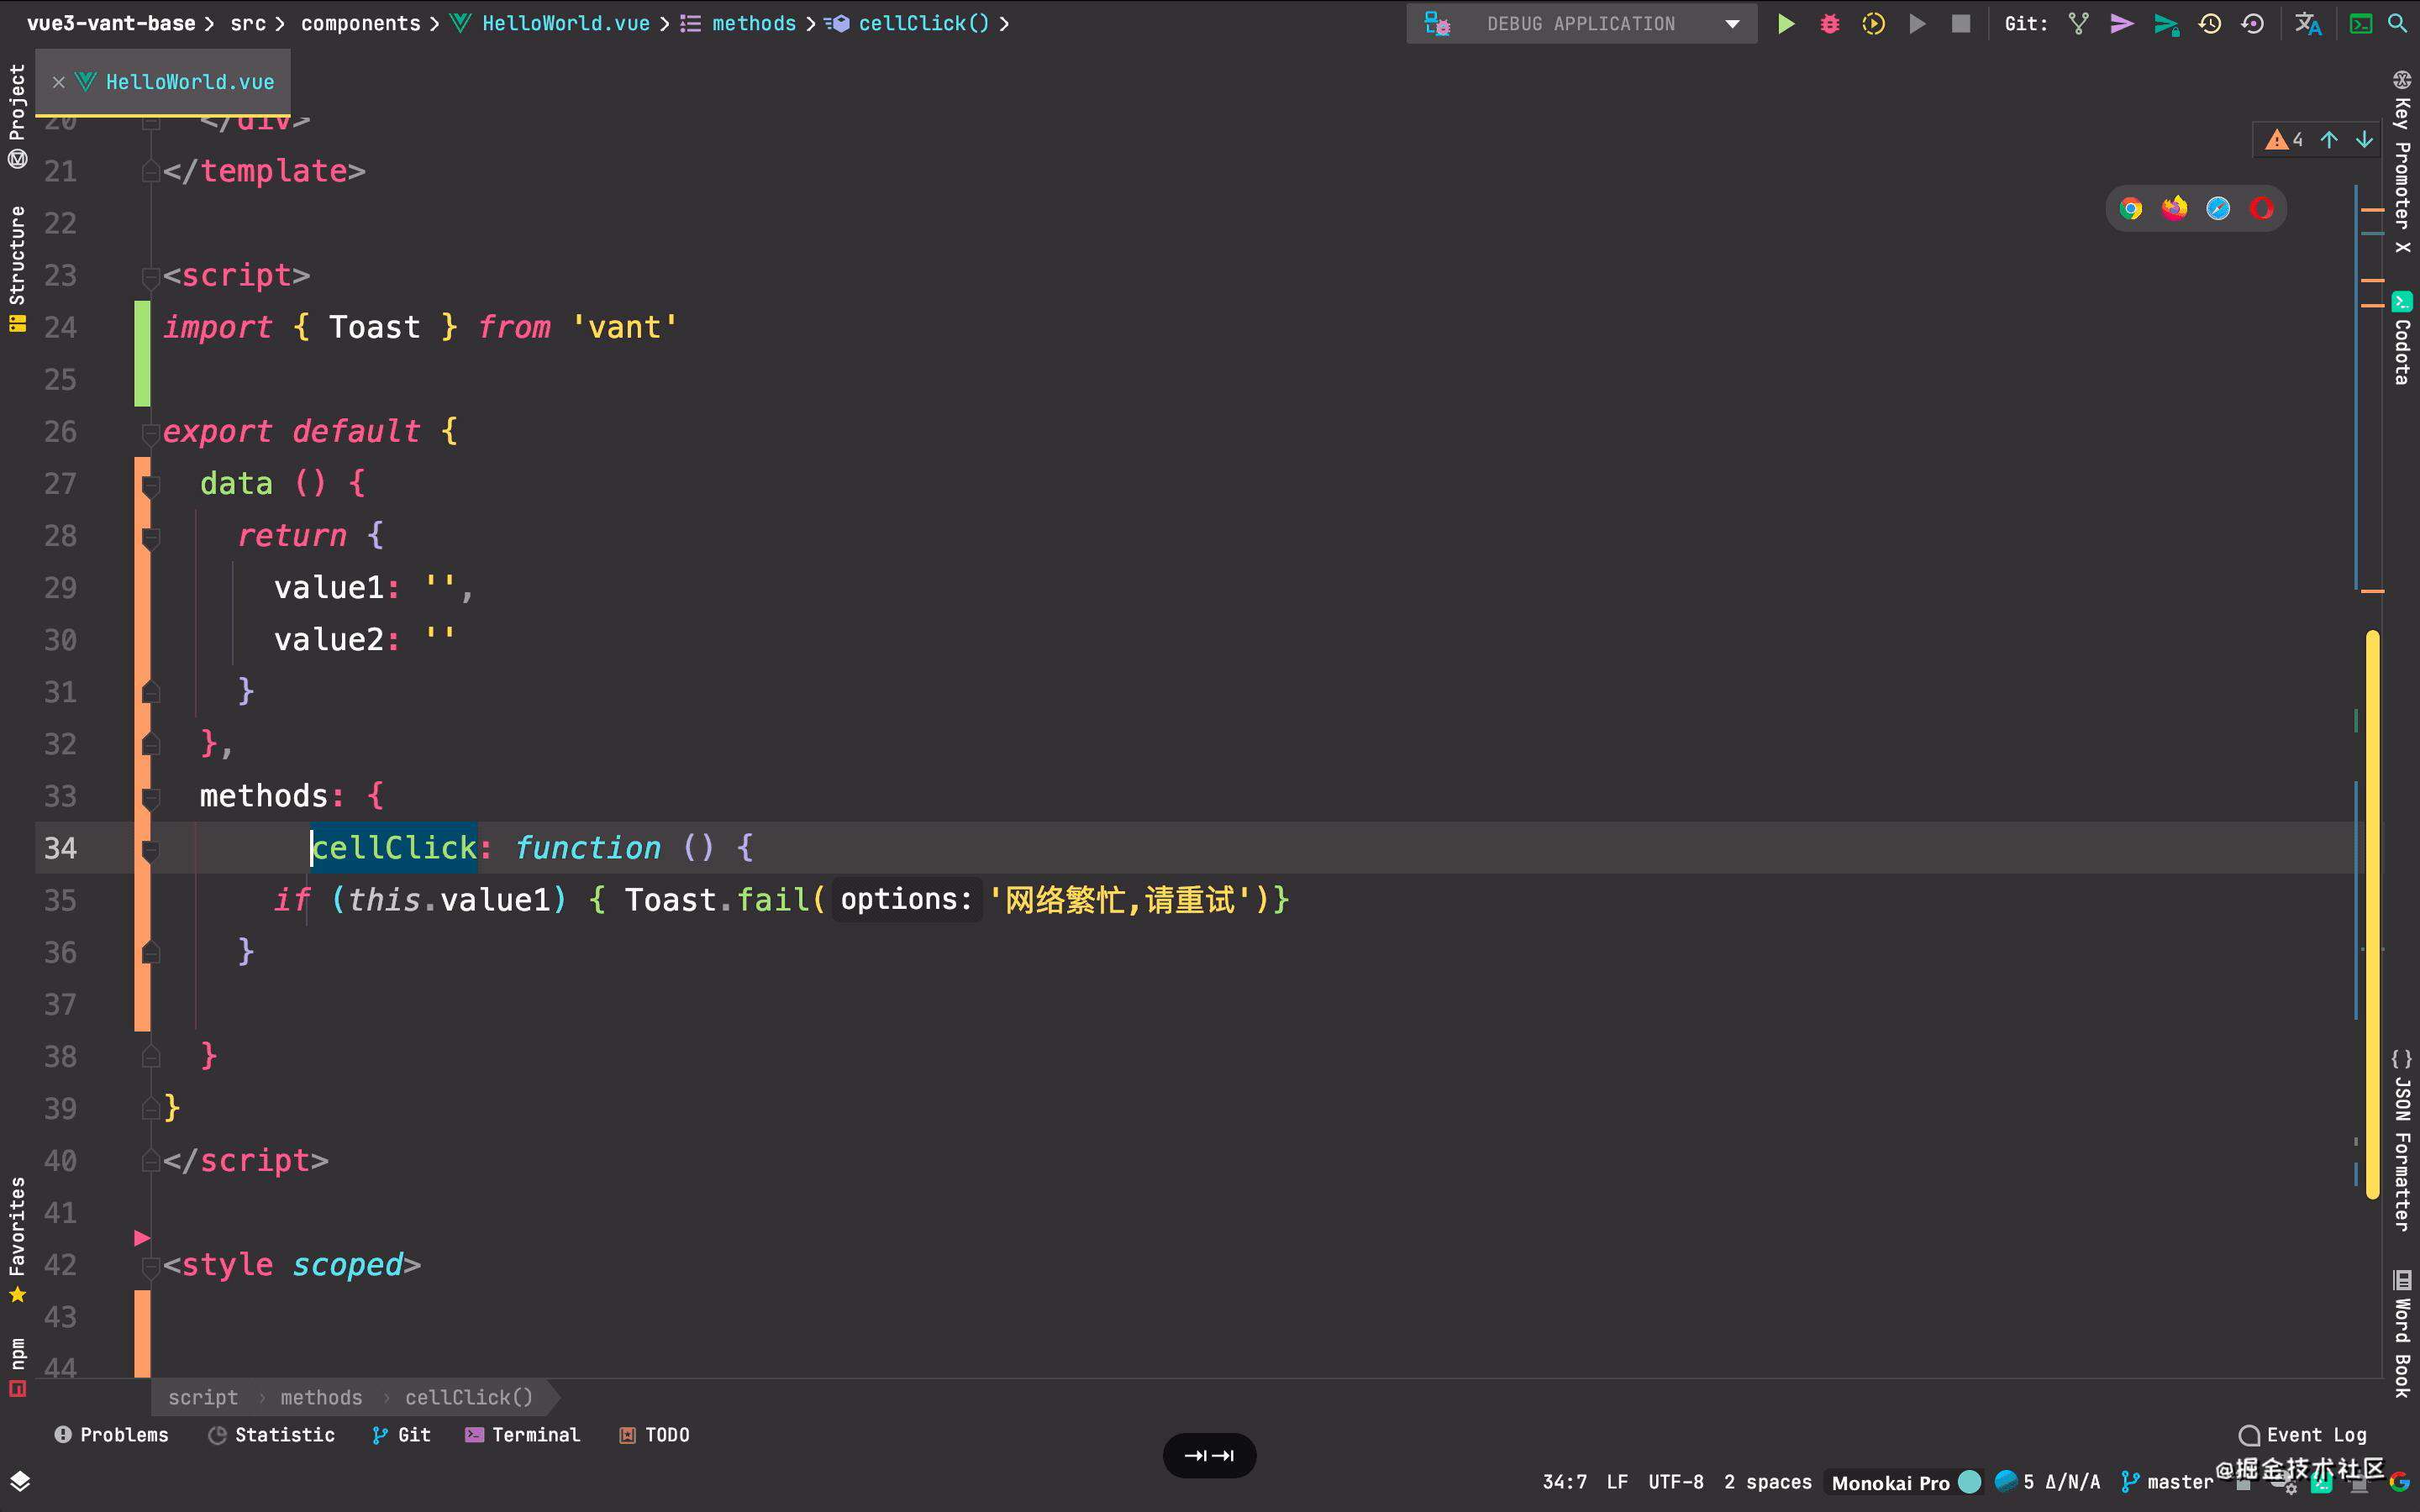This screenshot has height=1512, width=2420.
Task: Open the Project tool window
Action: pos(17,115)
